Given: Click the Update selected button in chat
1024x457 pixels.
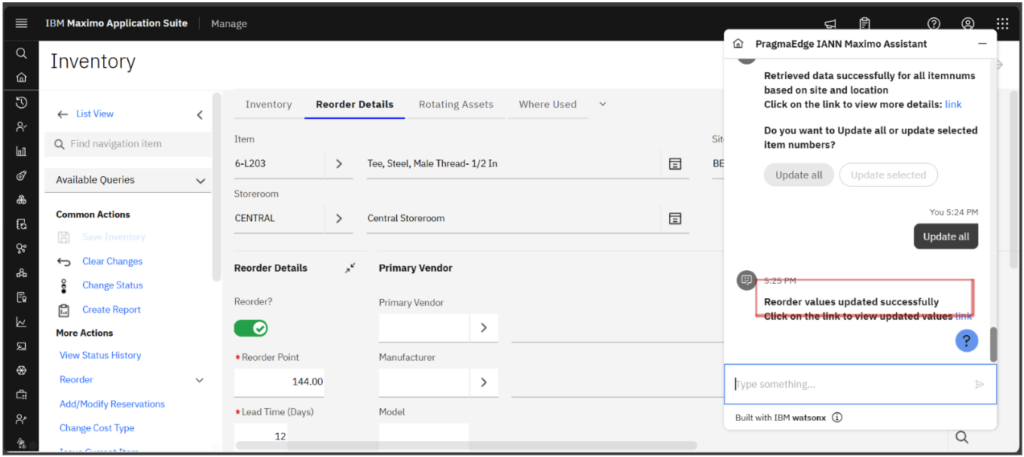Looking at the screenshot, I should click(x=888, y=175).
